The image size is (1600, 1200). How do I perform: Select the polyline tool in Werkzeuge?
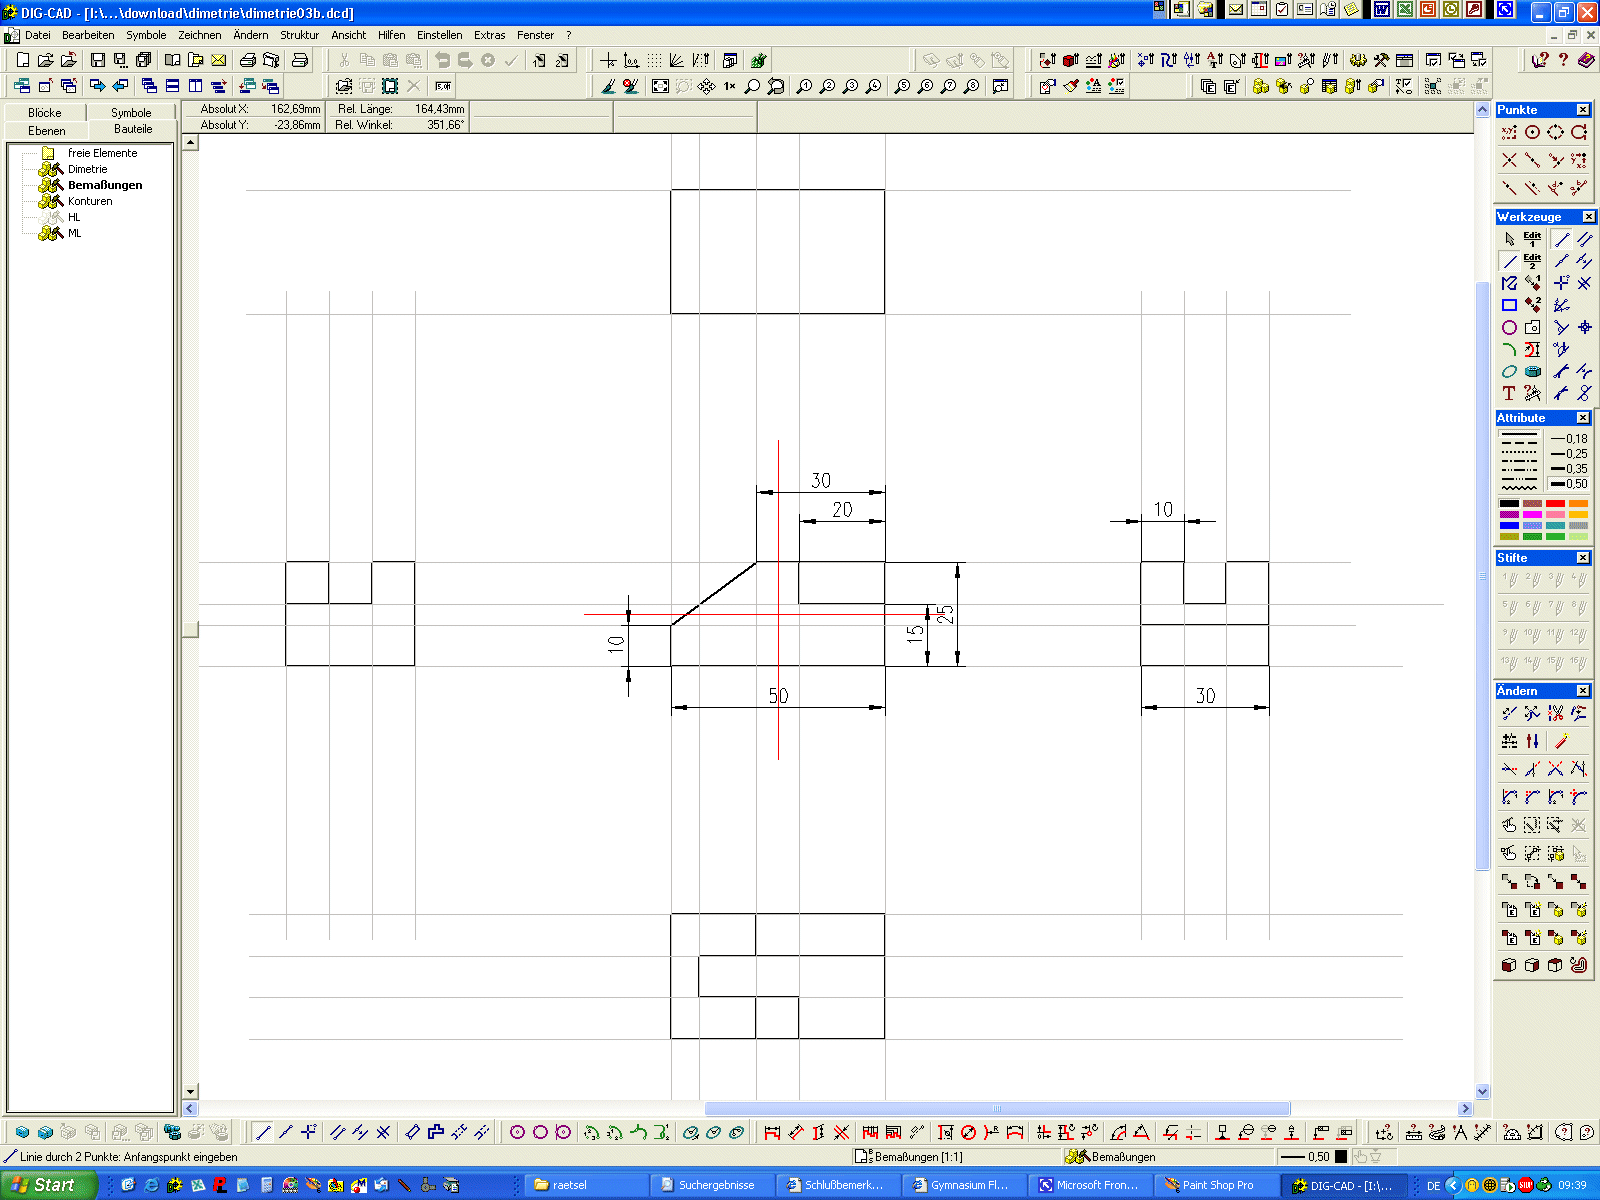tap(1509, 283)
